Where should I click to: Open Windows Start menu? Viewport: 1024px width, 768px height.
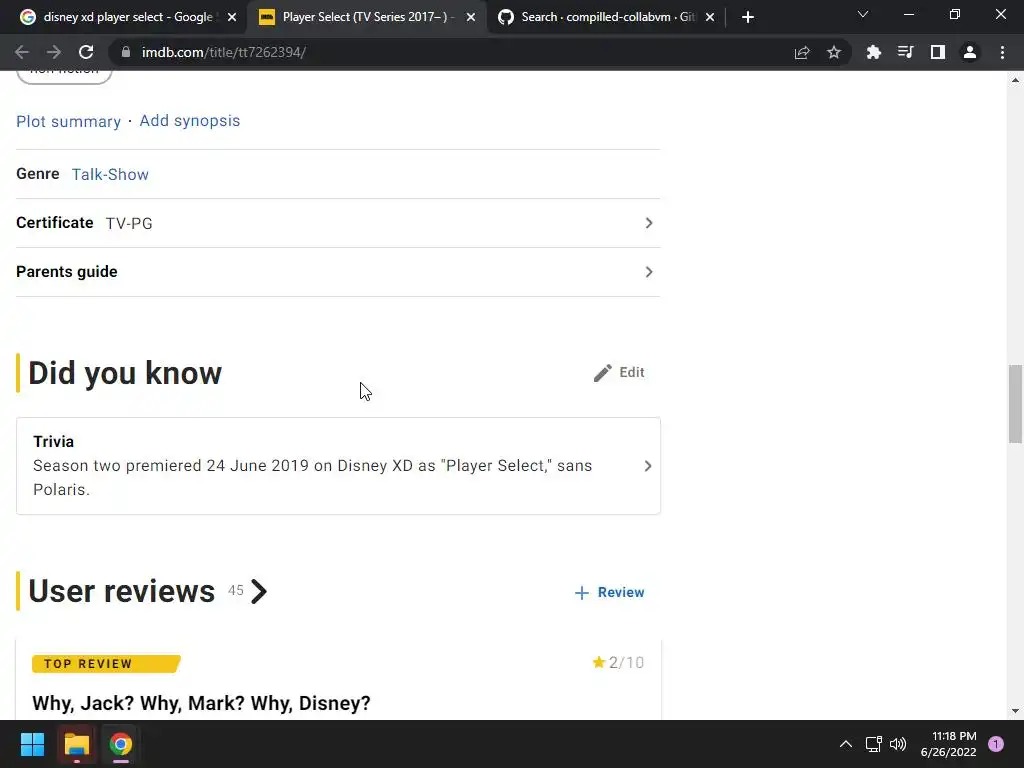[32, 744]
